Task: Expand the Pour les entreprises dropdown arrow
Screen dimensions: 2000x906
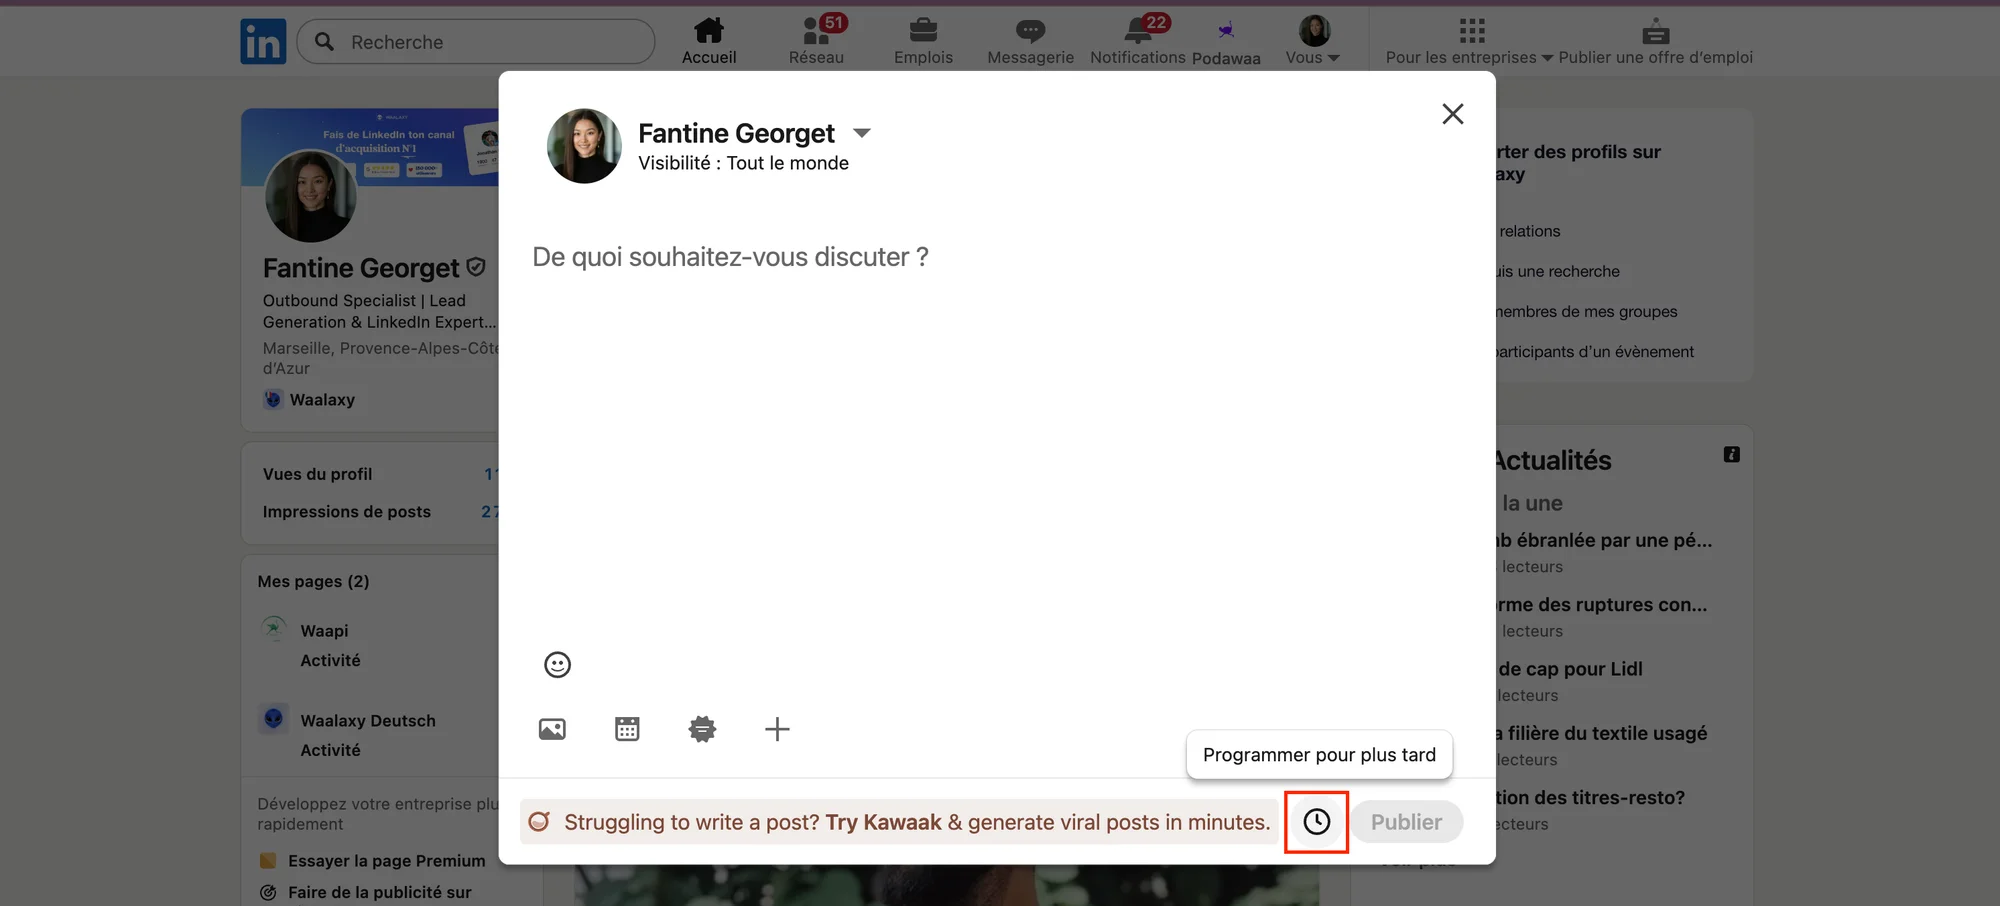Action: 1548,58
